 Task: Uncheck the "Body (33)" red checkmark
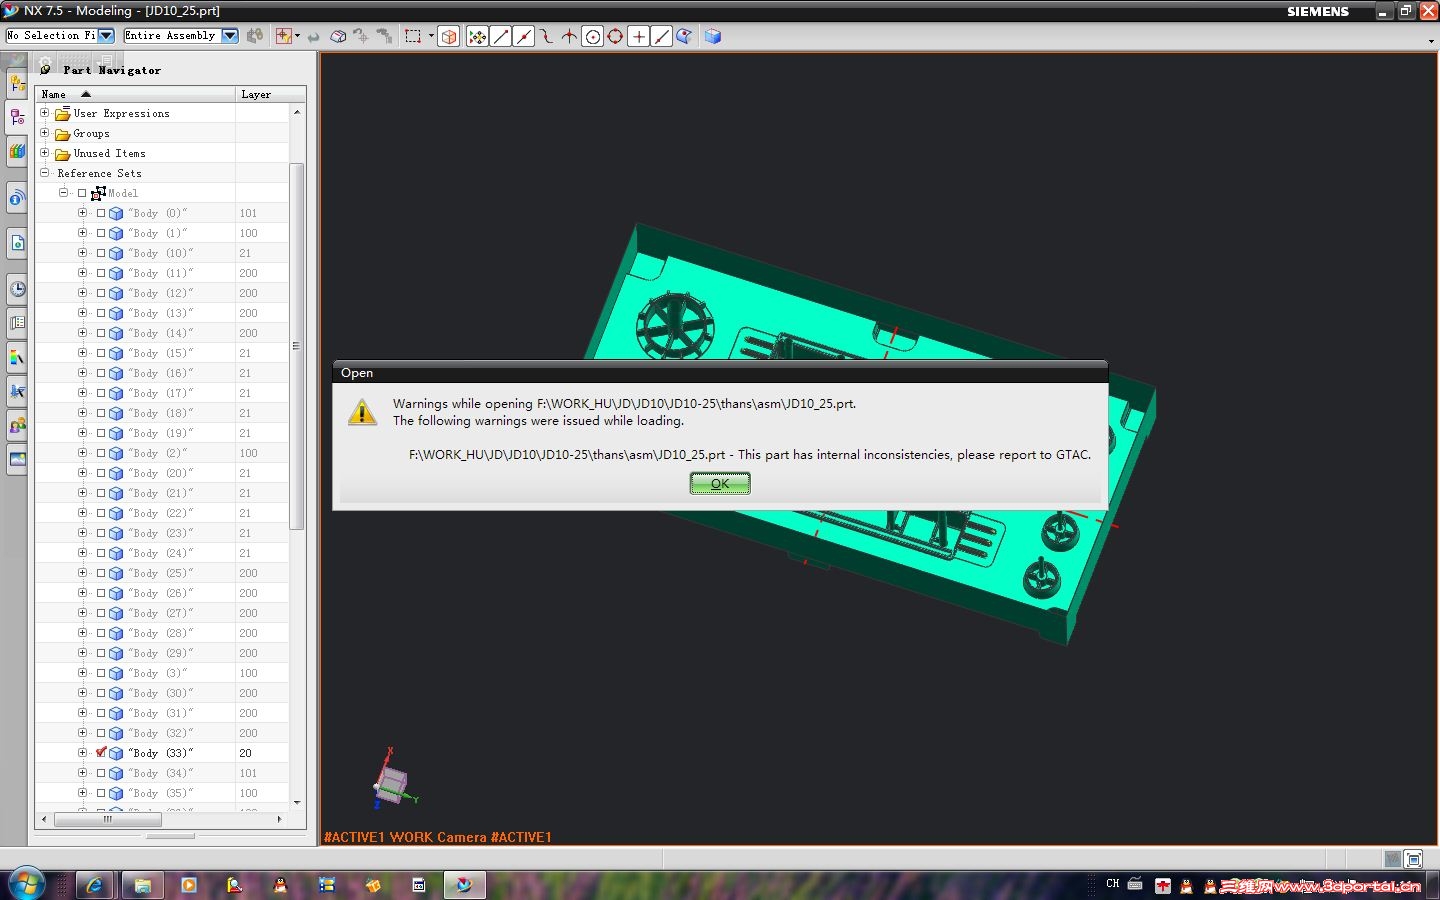click(x=101, y=752)
